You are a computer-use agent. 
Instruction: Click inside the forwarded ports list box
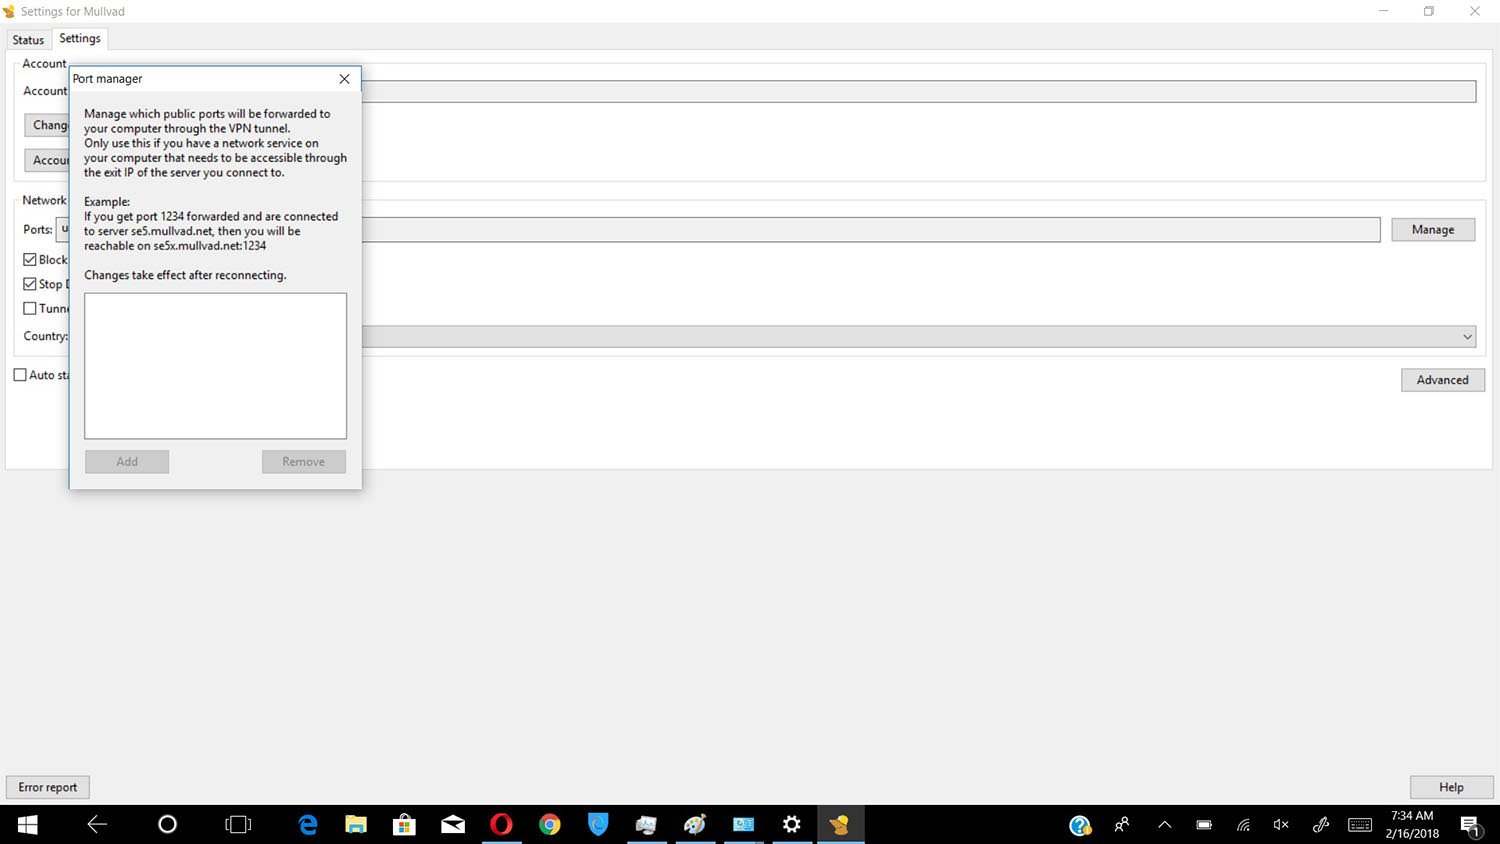(x=215, y=366)
